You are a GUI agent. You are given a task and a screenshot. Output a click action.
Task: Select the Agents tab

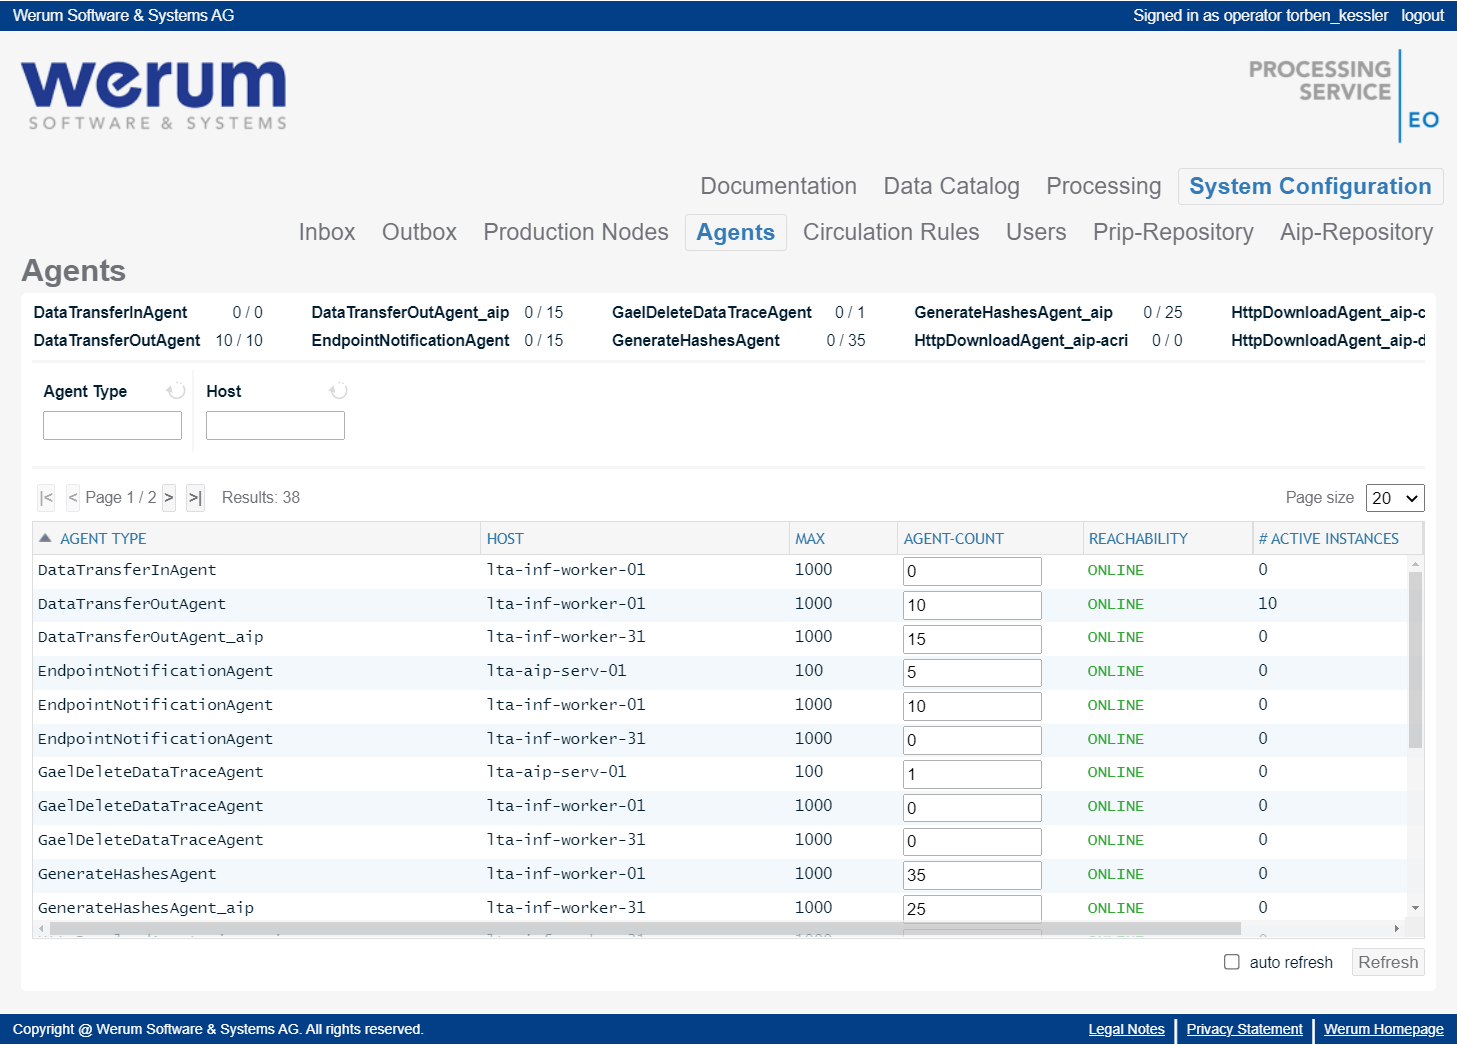click(736, 232)
